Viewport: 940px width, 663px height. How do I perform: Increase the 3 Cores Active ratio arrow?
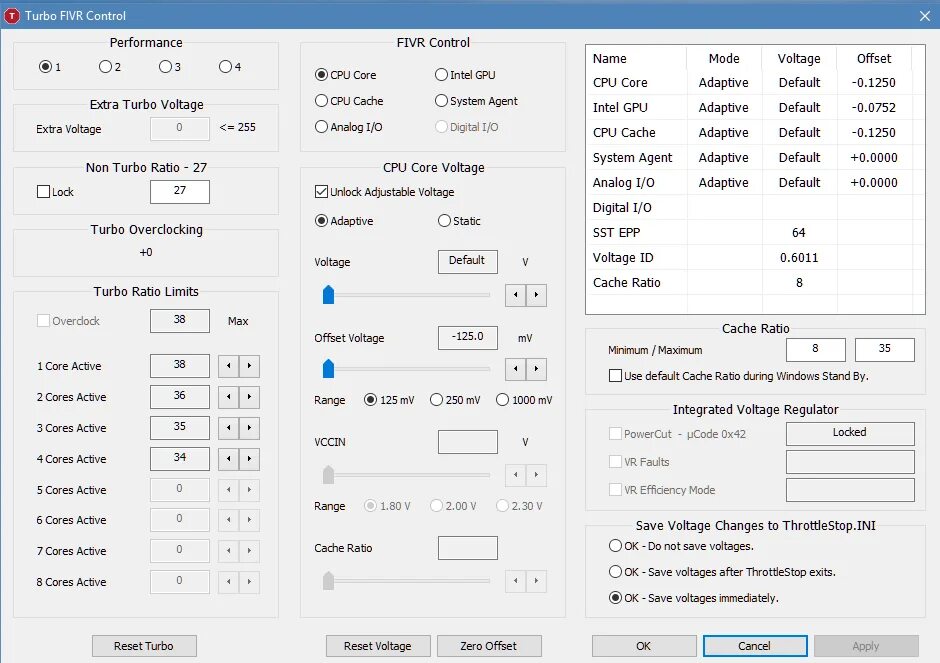[x=249, y=428]
